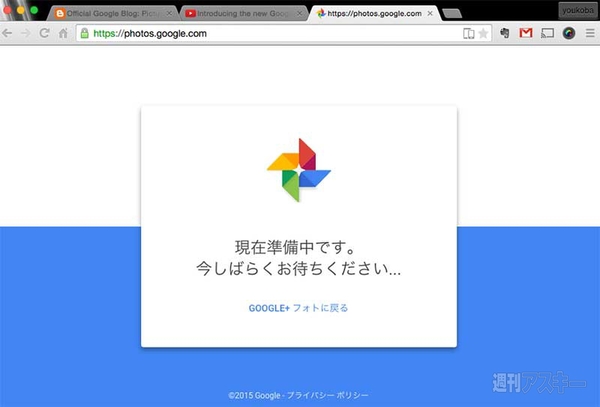Switch to Official Google Blog tab
600x407 pixels.
click(x=113, y=13)
